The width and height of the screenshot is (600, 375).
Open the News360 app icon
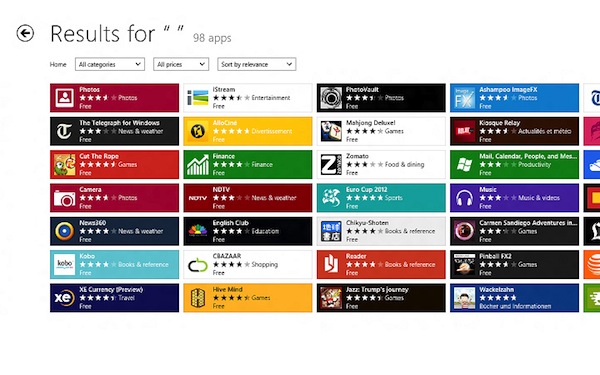(65, 231)
